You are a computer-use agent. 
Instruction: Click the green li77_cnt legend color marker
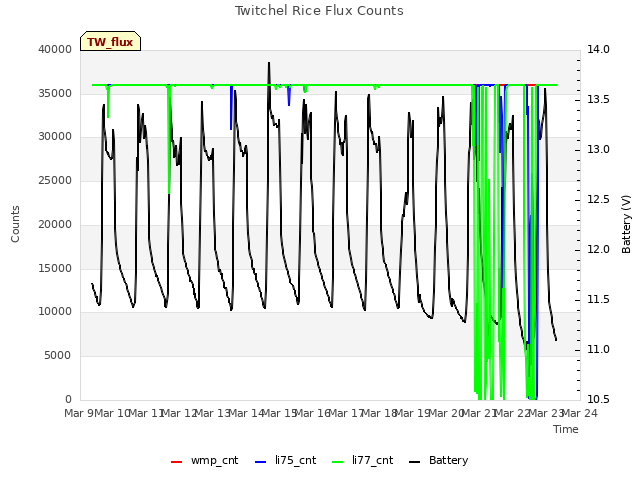click(x=337, y=462)
